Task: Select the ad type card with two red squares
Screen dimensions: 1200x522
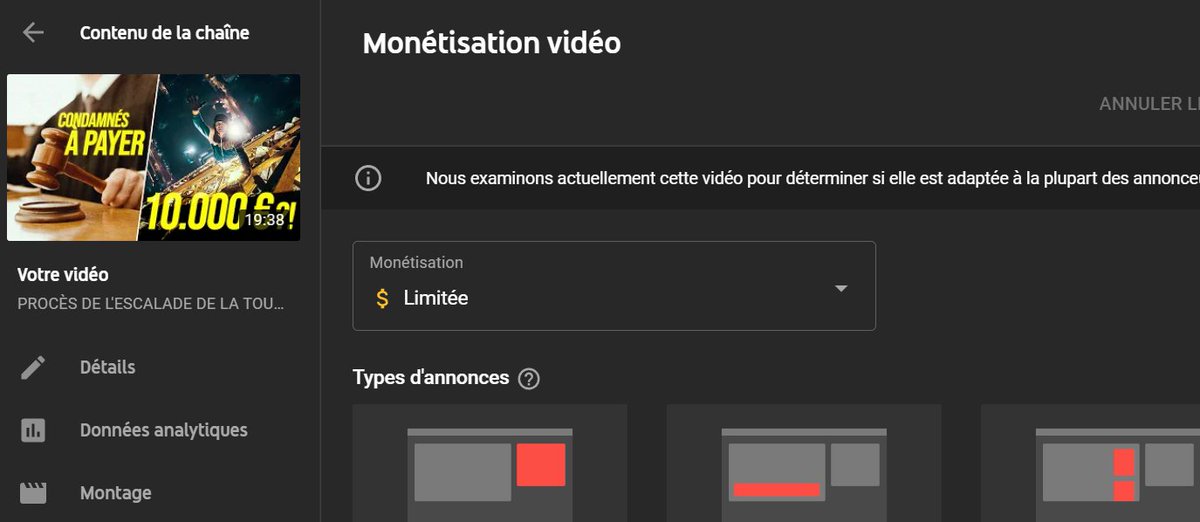Action: point(1090,463)
